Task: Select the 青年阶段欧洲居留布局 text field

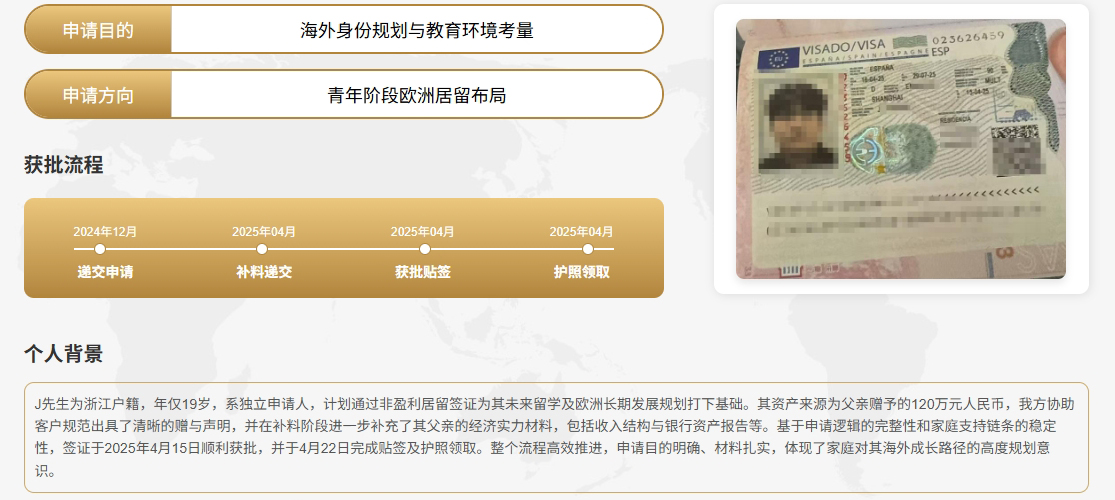Action: [x=417, y=94]
